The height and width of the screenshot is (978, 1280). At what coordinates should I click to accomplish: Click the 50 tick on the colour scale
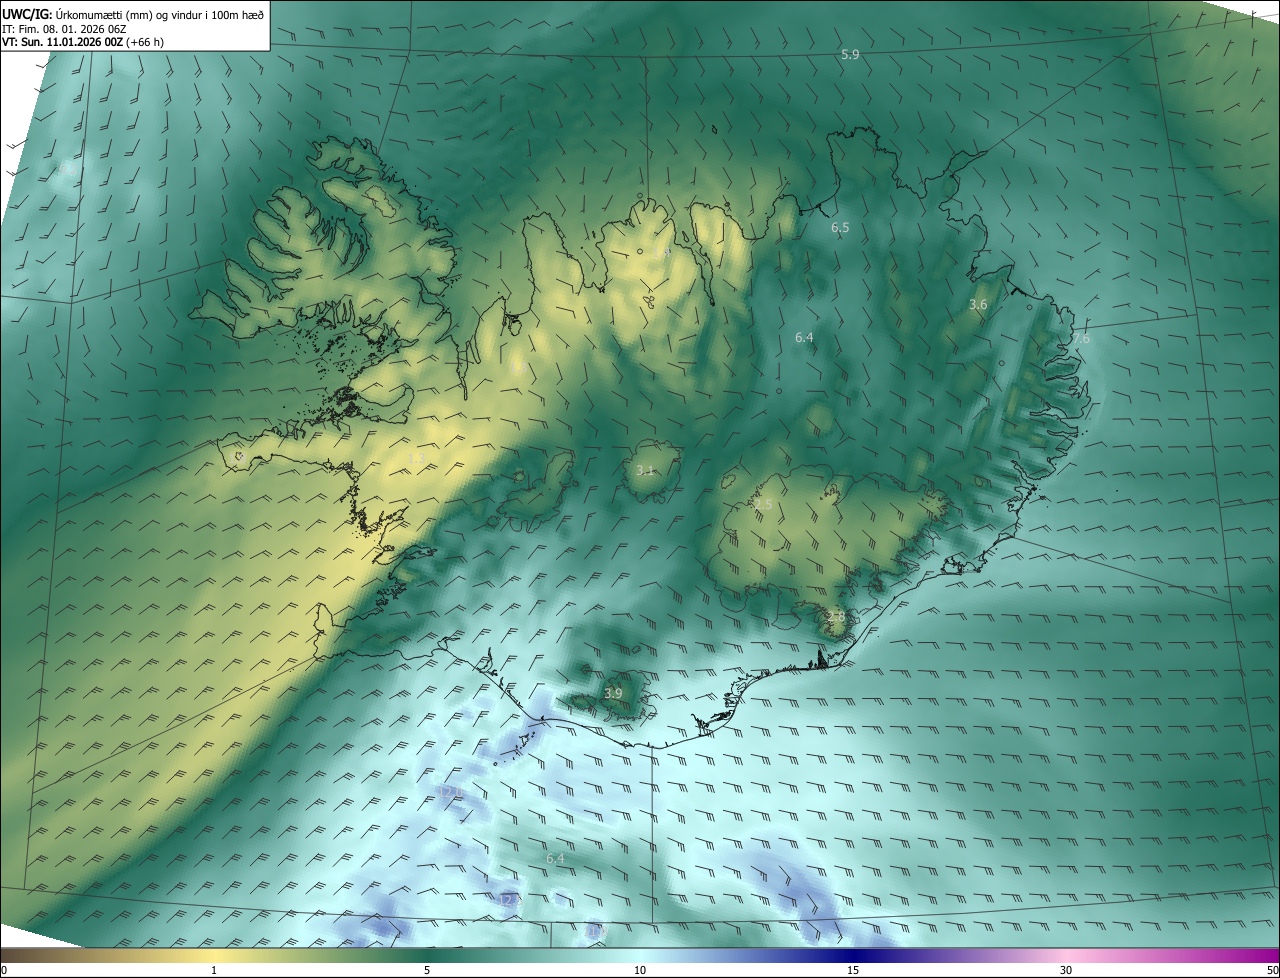point(1272,970)
